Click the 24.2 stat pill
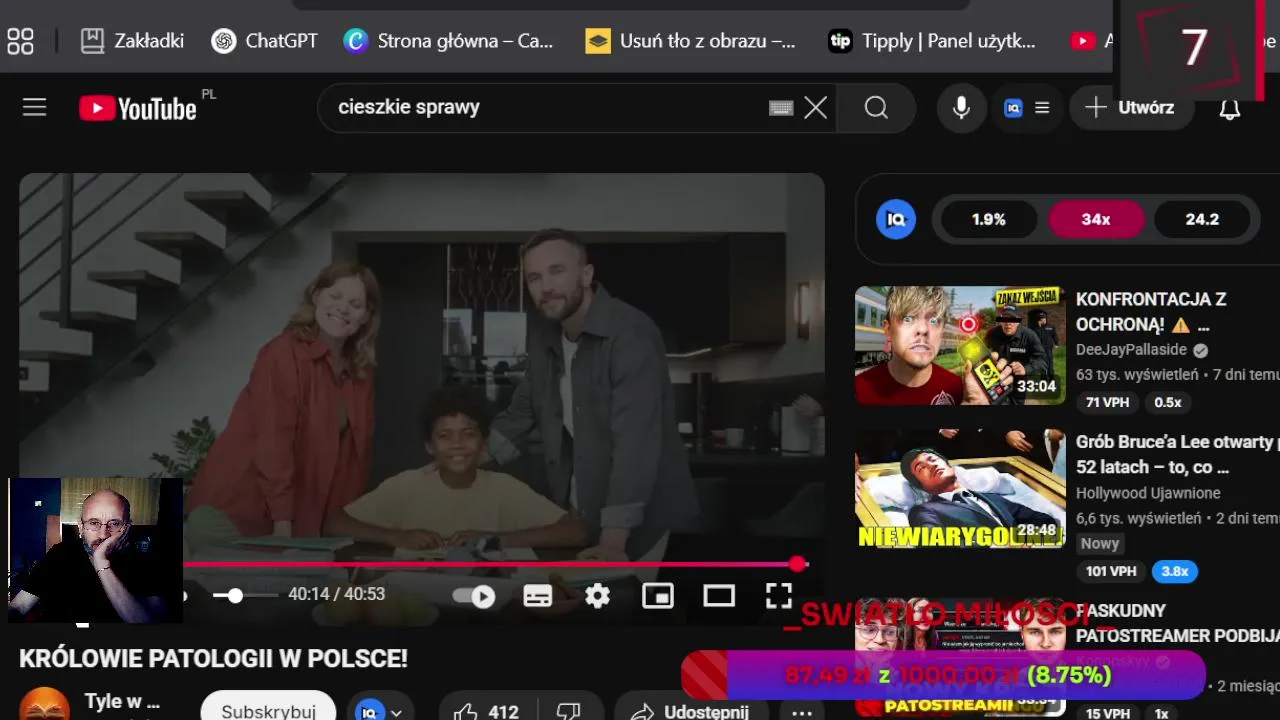This screenshot has width=1280, height=720. [1202, 219]
